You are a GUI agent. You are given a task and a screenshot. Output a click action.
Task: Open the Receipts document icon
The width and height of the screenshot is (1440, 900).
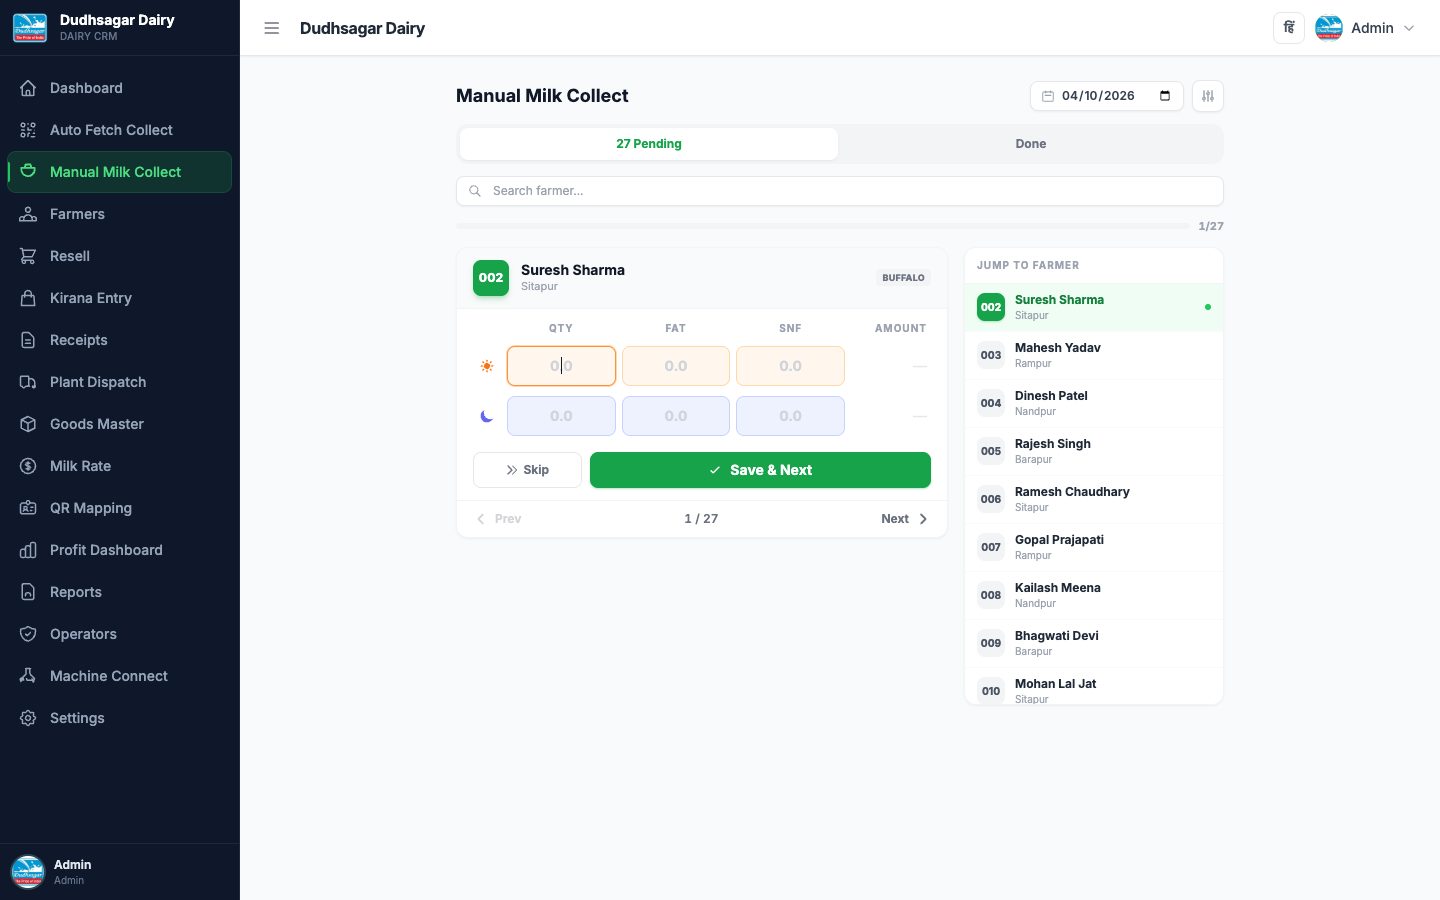pyautogui.click(x=28, y=340)
